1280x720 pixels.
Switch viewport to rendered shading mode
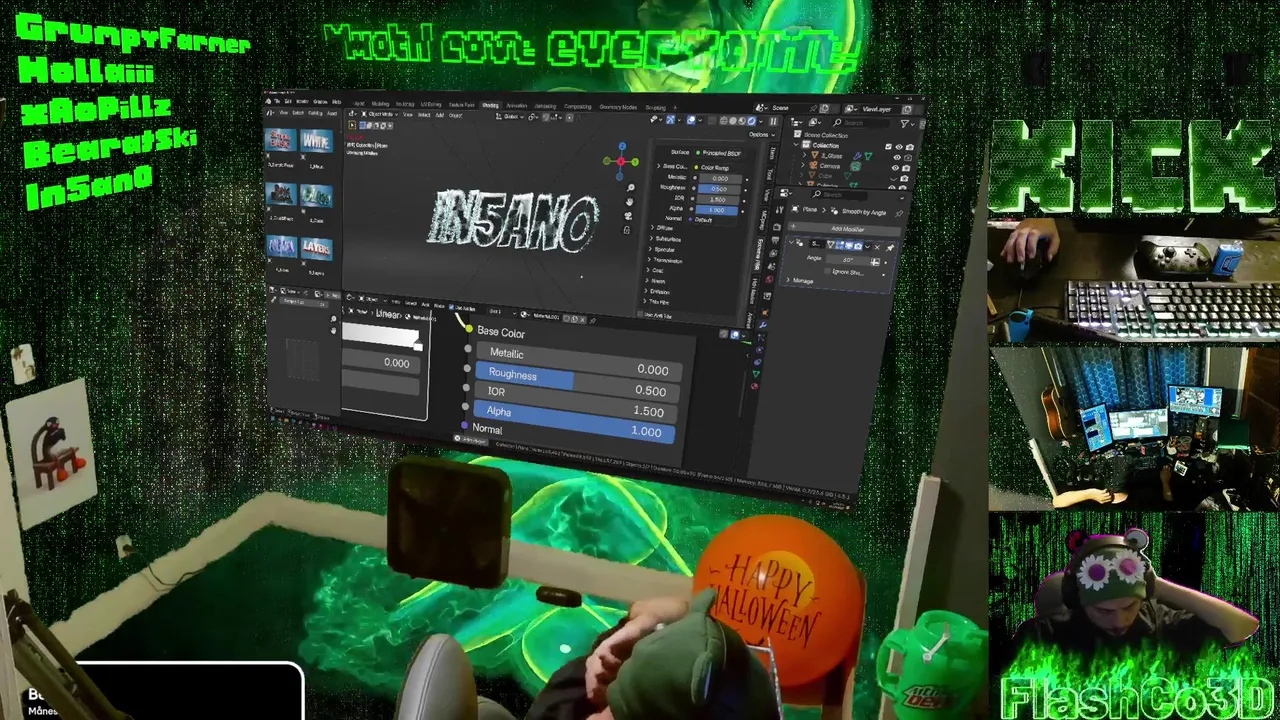751,121
